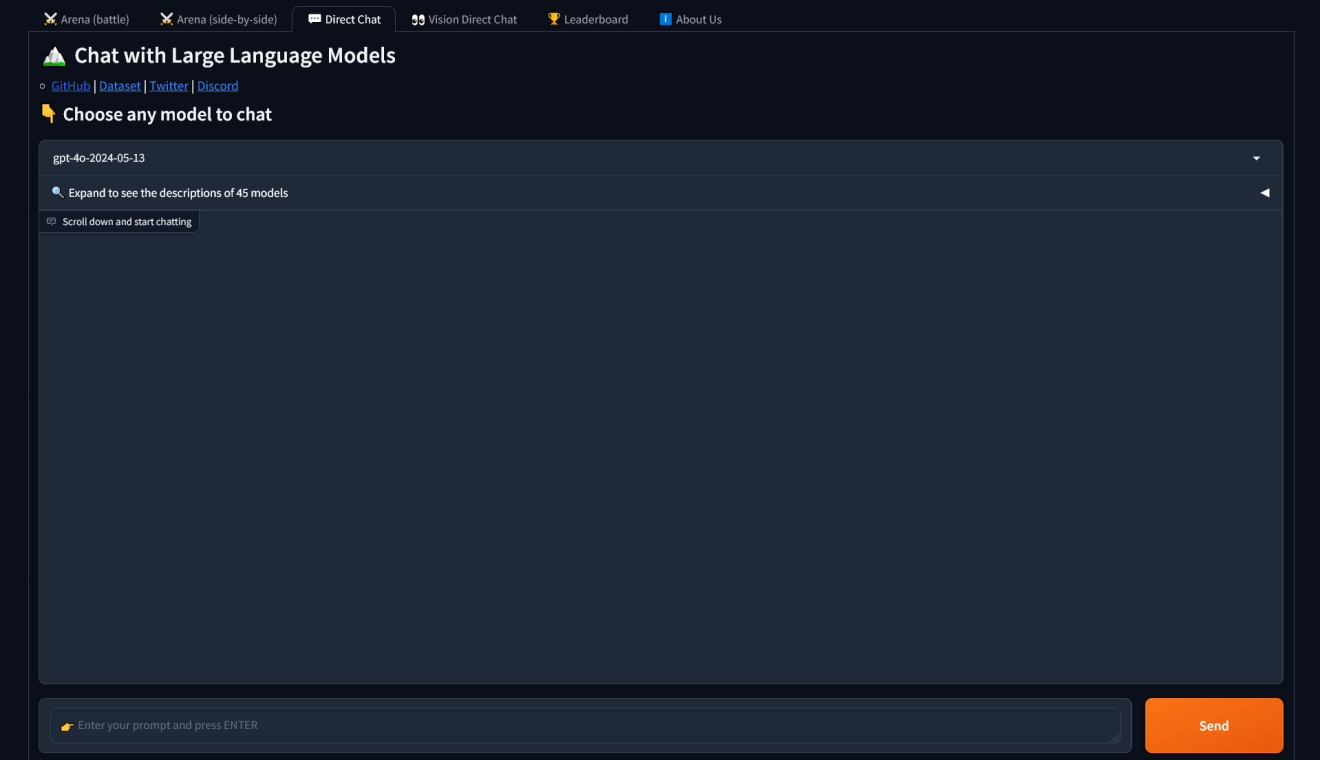This screenshot has height=760, width=1320.
Task: Click the speech balloon icon on the chatting hint
Action: click(51, 221)
